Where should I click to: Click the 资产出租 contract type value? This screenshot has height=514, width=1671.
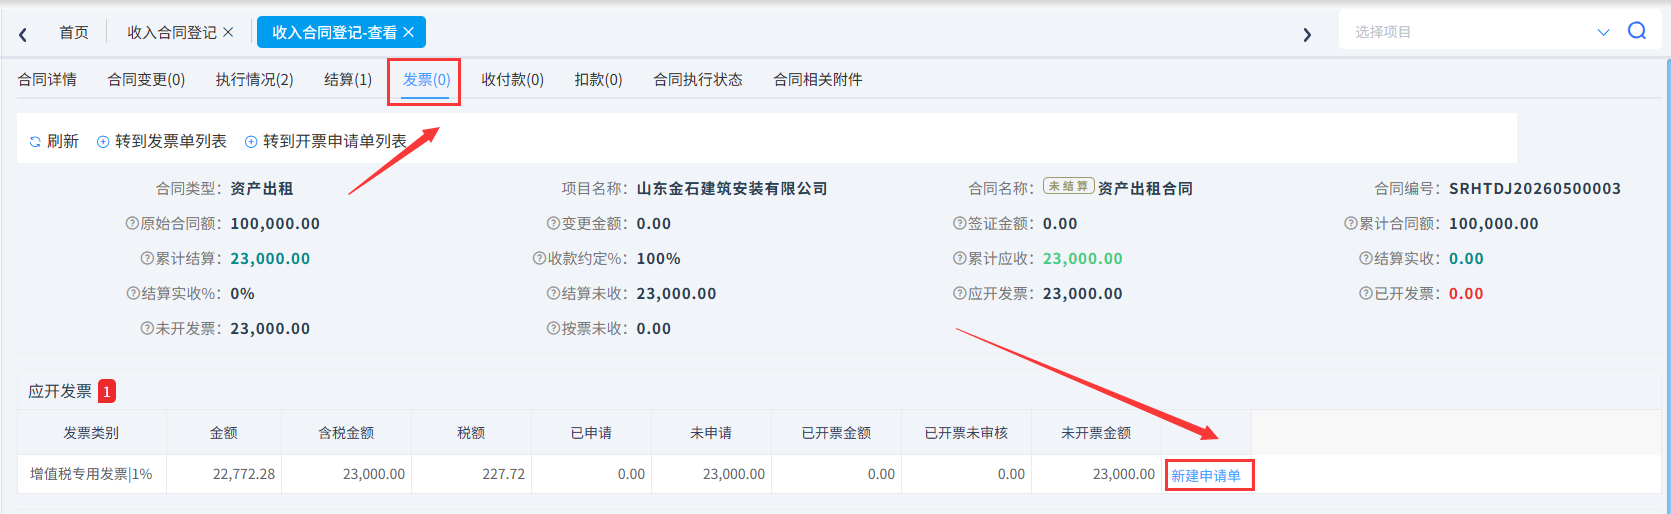point(262,189)
